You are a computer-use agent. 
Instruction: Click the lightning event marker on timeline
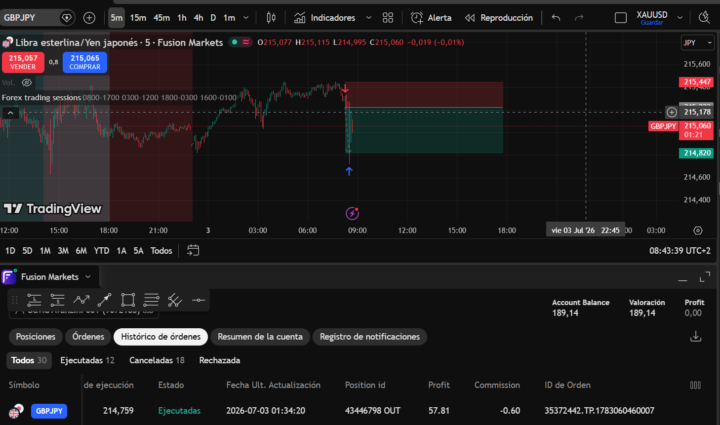[x=352, y=213]
